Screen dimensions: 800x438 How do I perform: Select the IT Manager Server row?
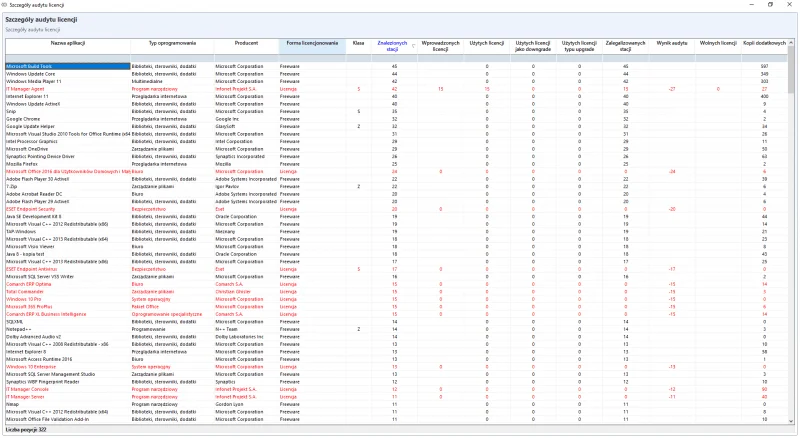396,397
